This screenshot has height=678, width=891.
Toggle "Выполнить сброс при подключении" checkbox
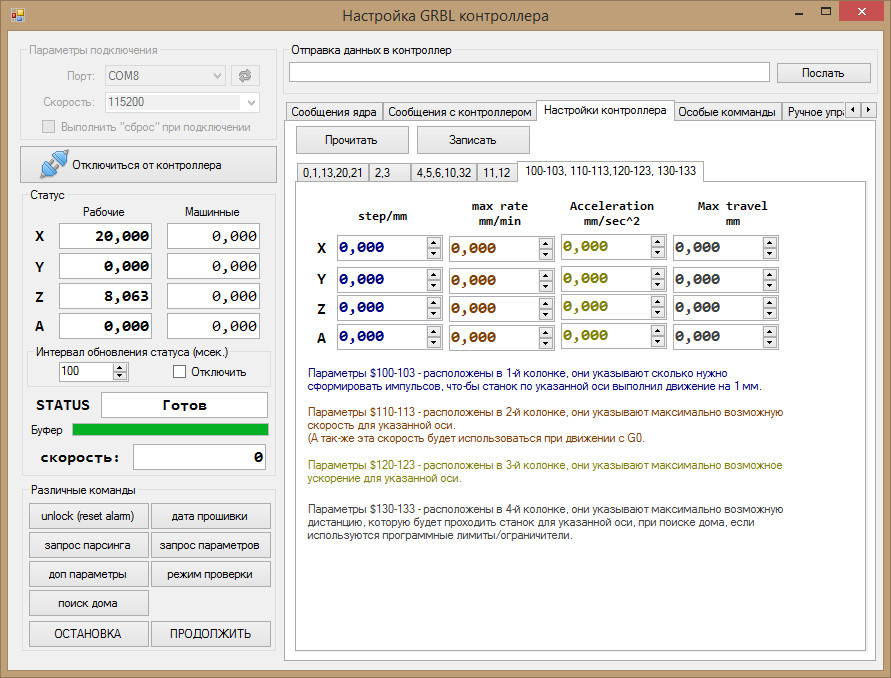49,127
